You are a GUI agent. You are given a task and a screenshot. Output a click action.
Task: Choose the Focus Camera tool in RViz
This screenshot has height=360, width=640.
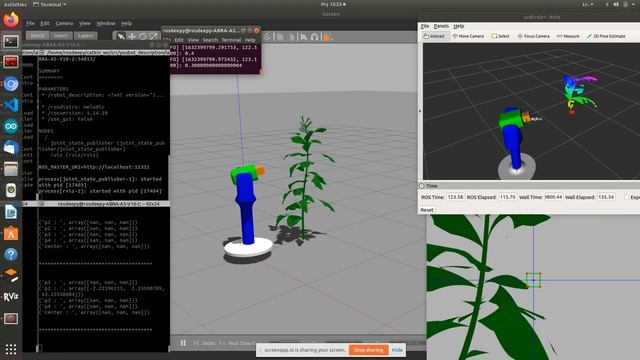[x=533, y=36]
